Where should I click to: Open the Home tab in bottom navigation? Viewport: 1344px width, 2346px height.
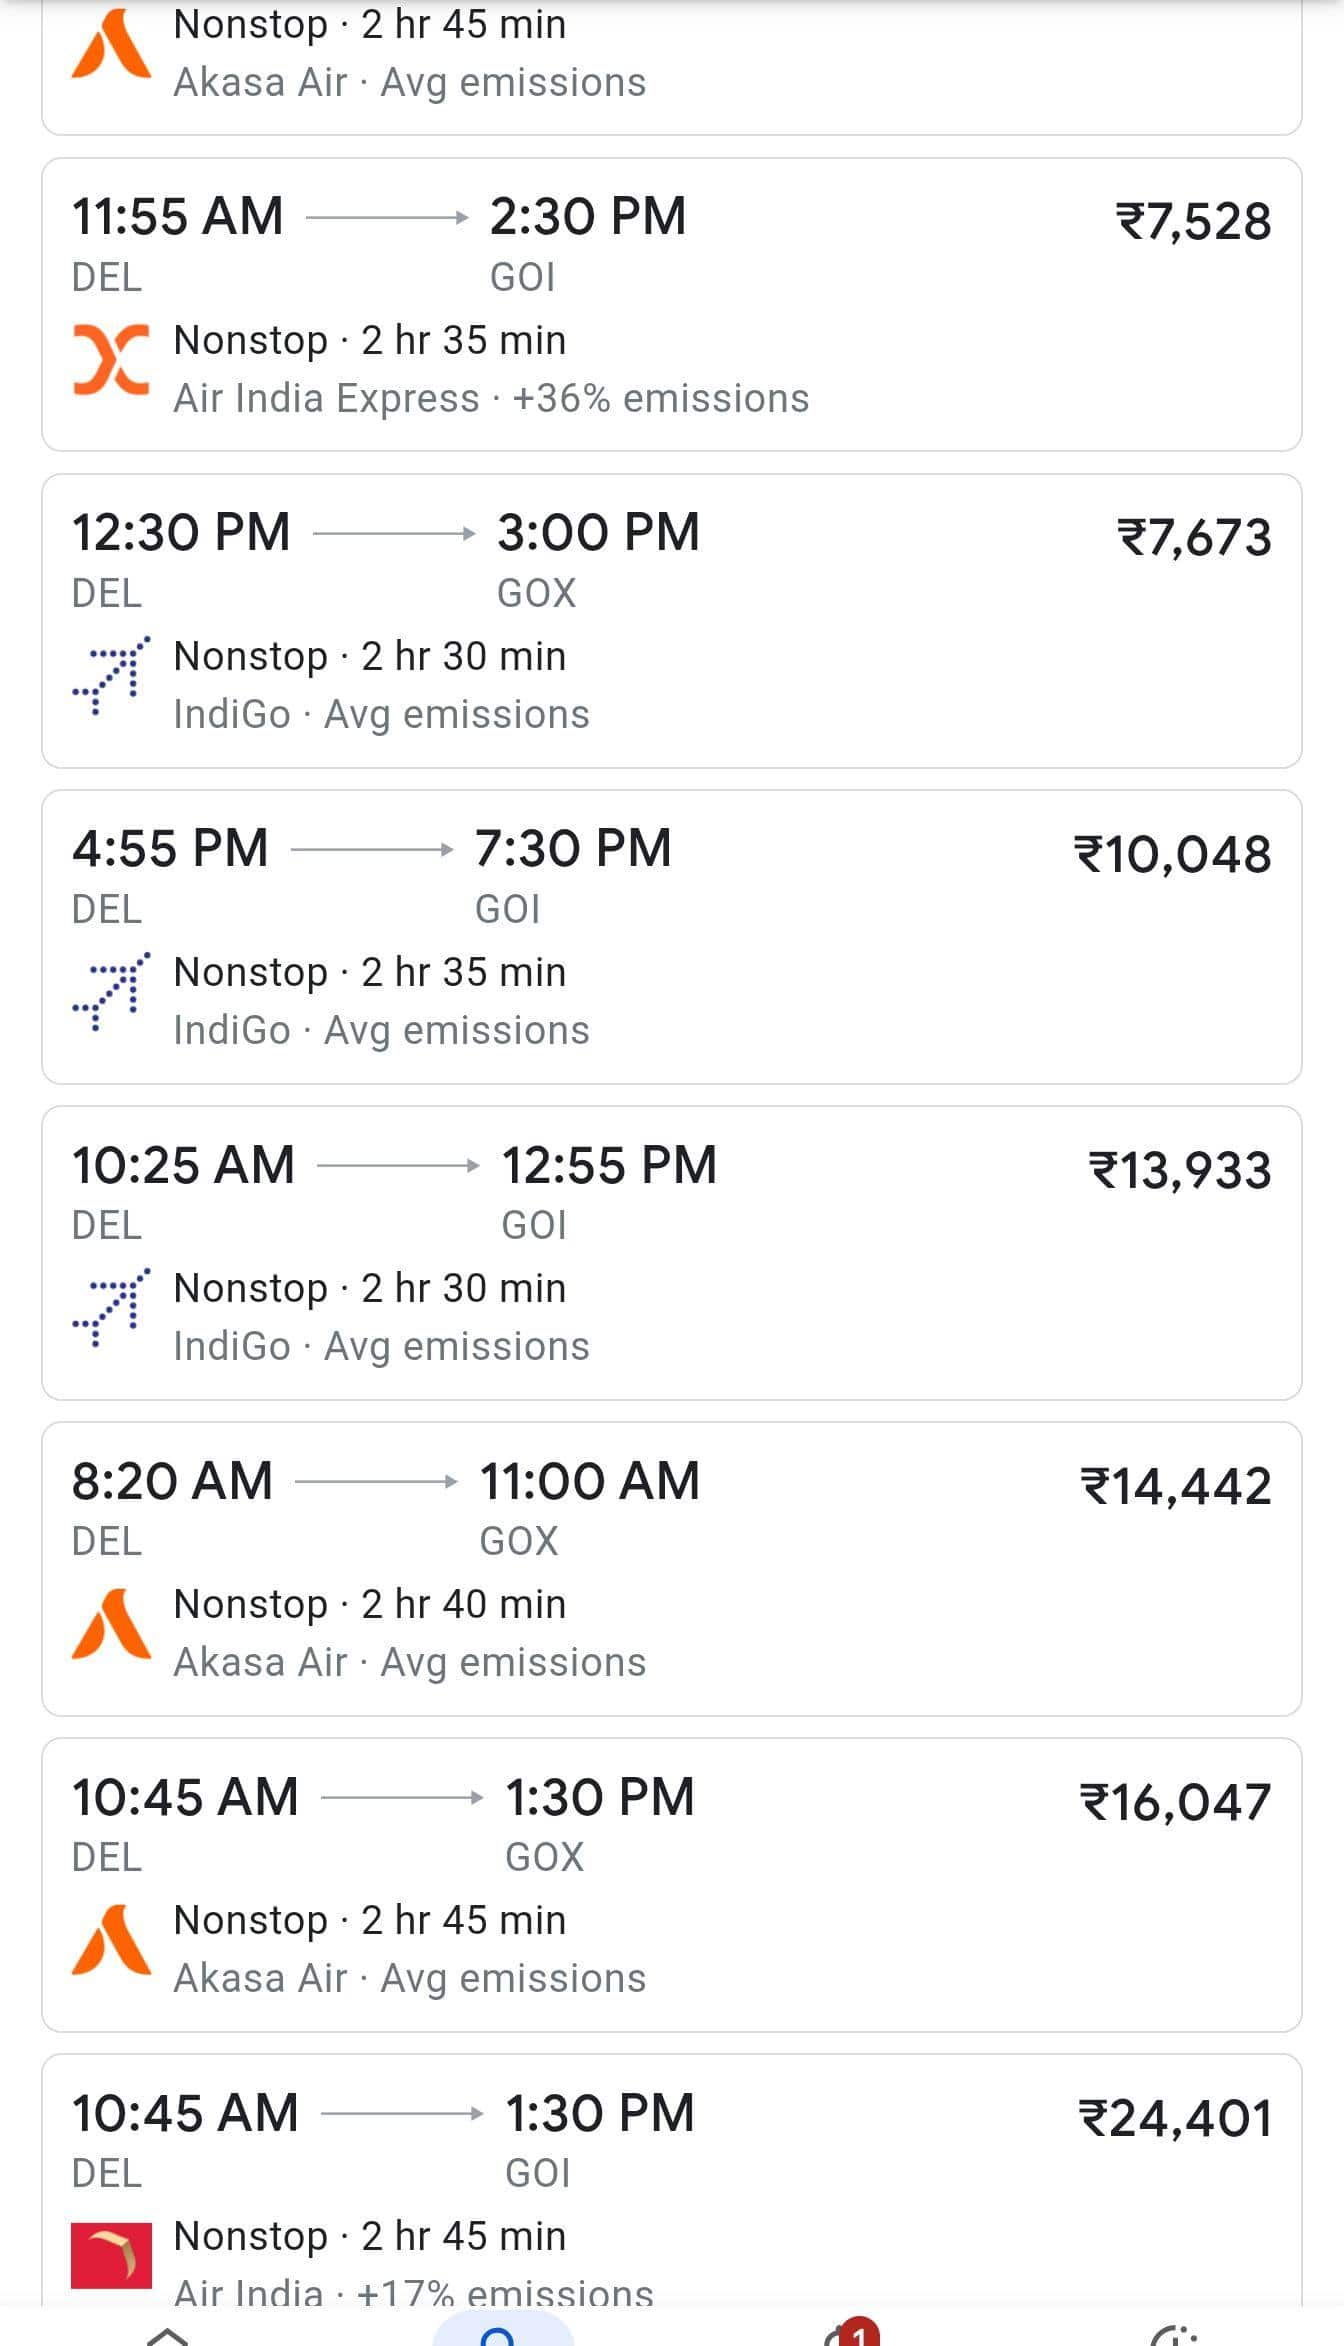pyautogui.click(x=167, y=2335)
